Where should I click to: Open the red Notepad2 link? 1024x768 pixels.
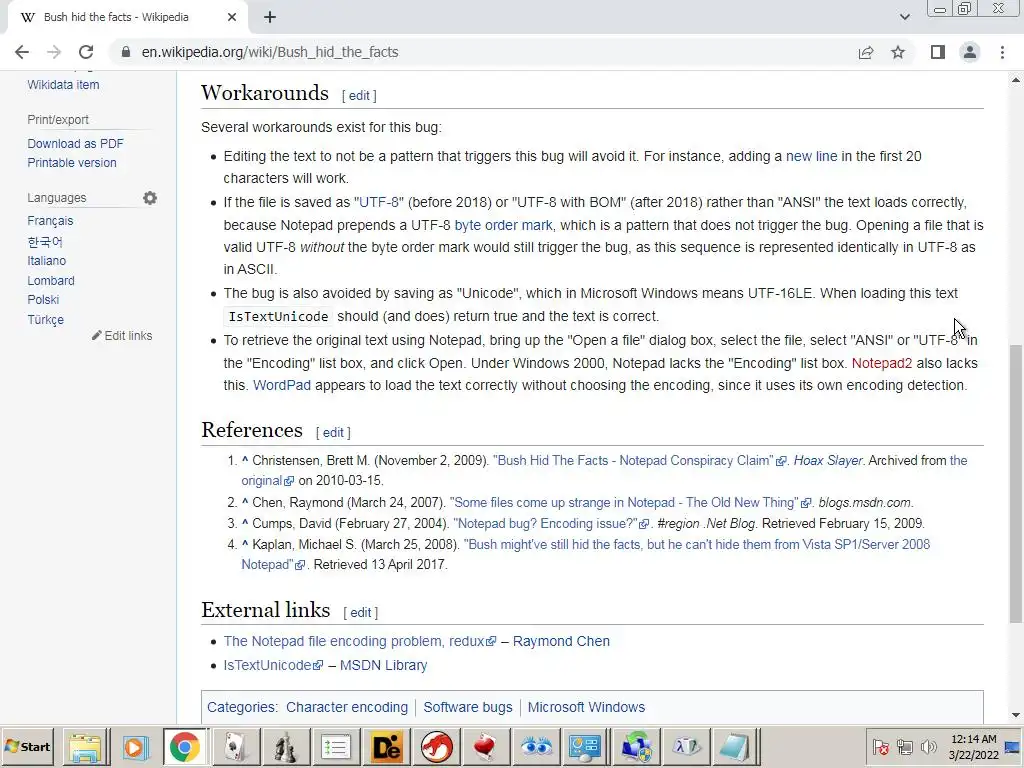(x=882, y=363)
